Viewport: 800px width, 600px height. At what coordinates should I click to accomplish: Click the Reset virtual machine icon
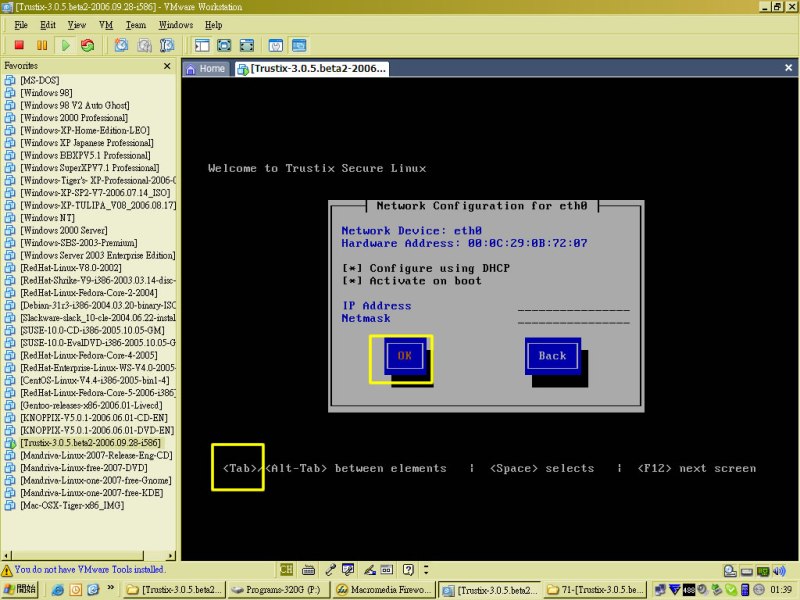(88, 45)
